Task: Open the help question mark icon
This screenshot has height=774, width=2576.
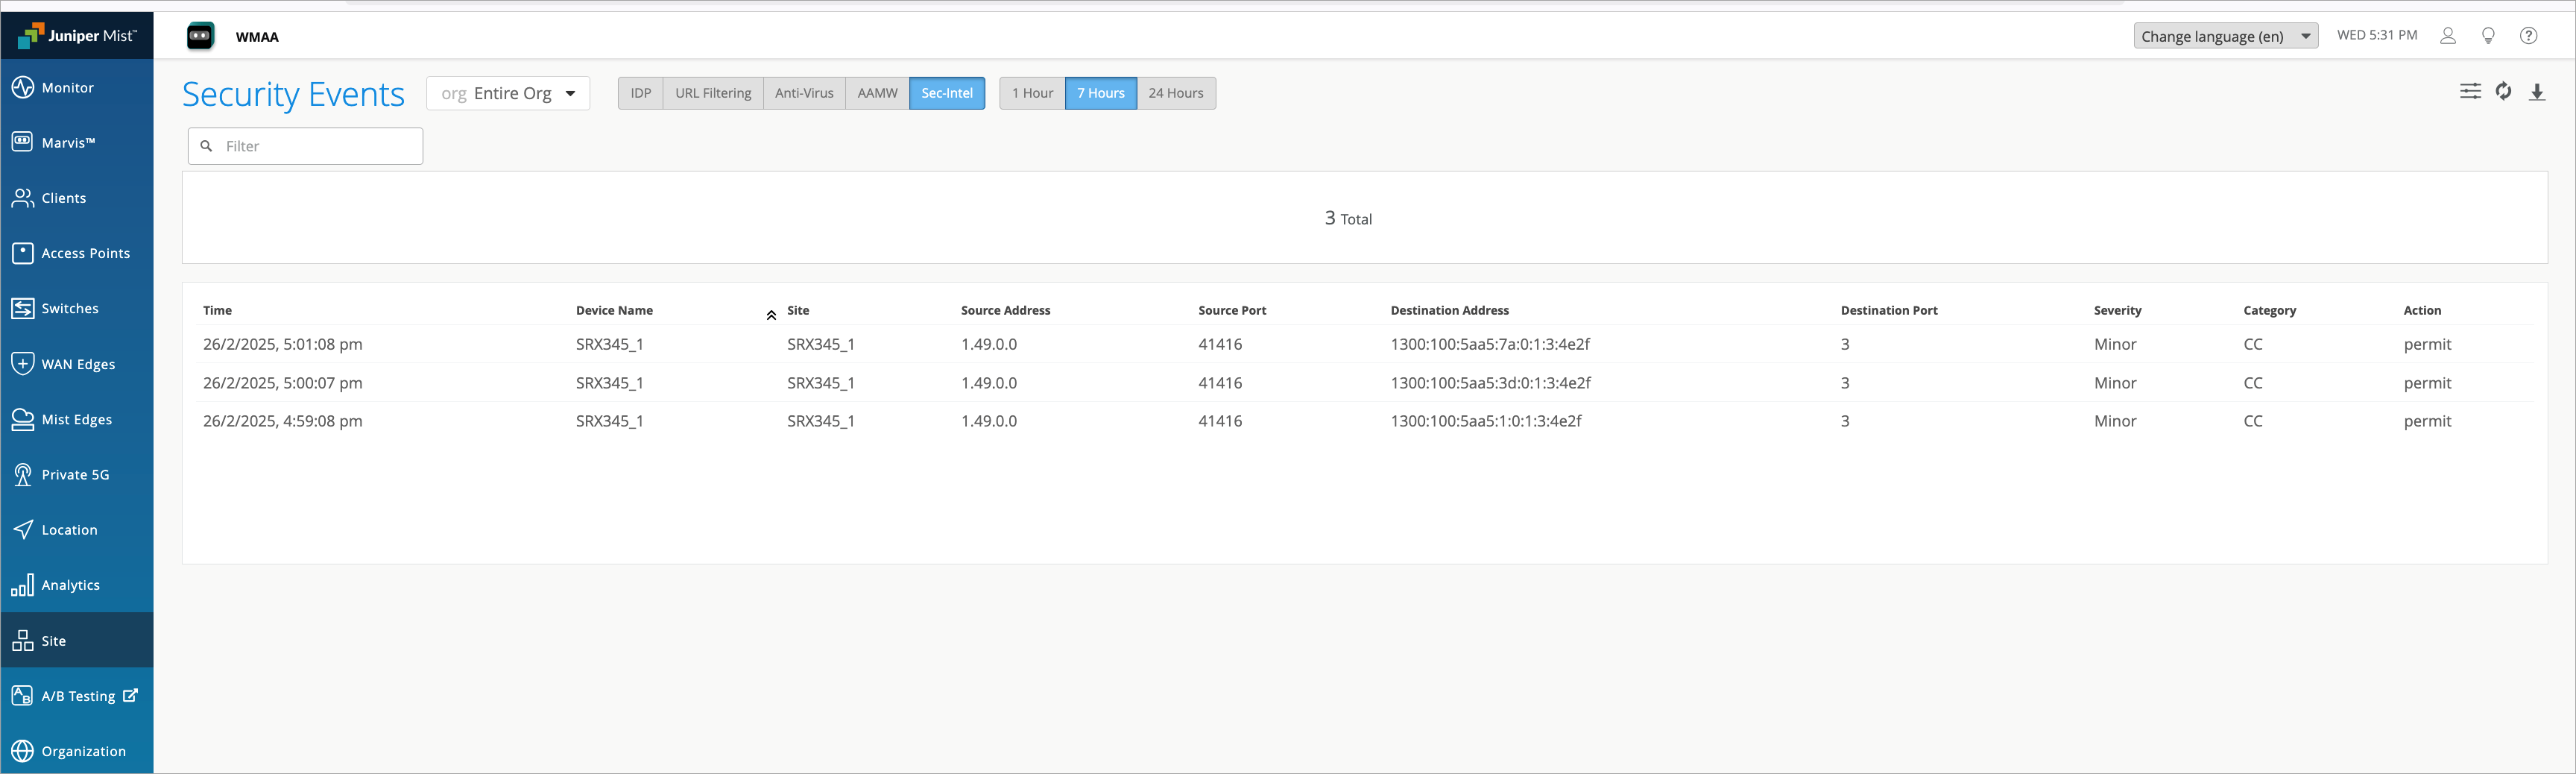Action: (2528, 36)
